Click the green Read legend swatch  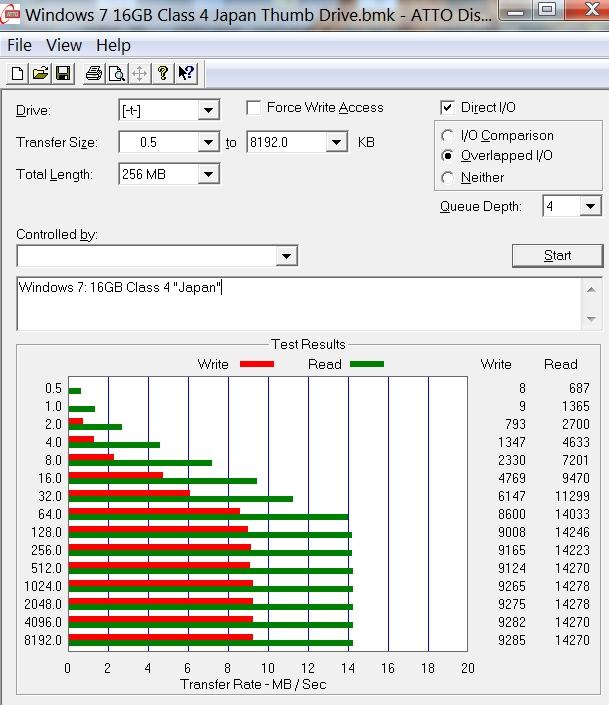point(367,364)
